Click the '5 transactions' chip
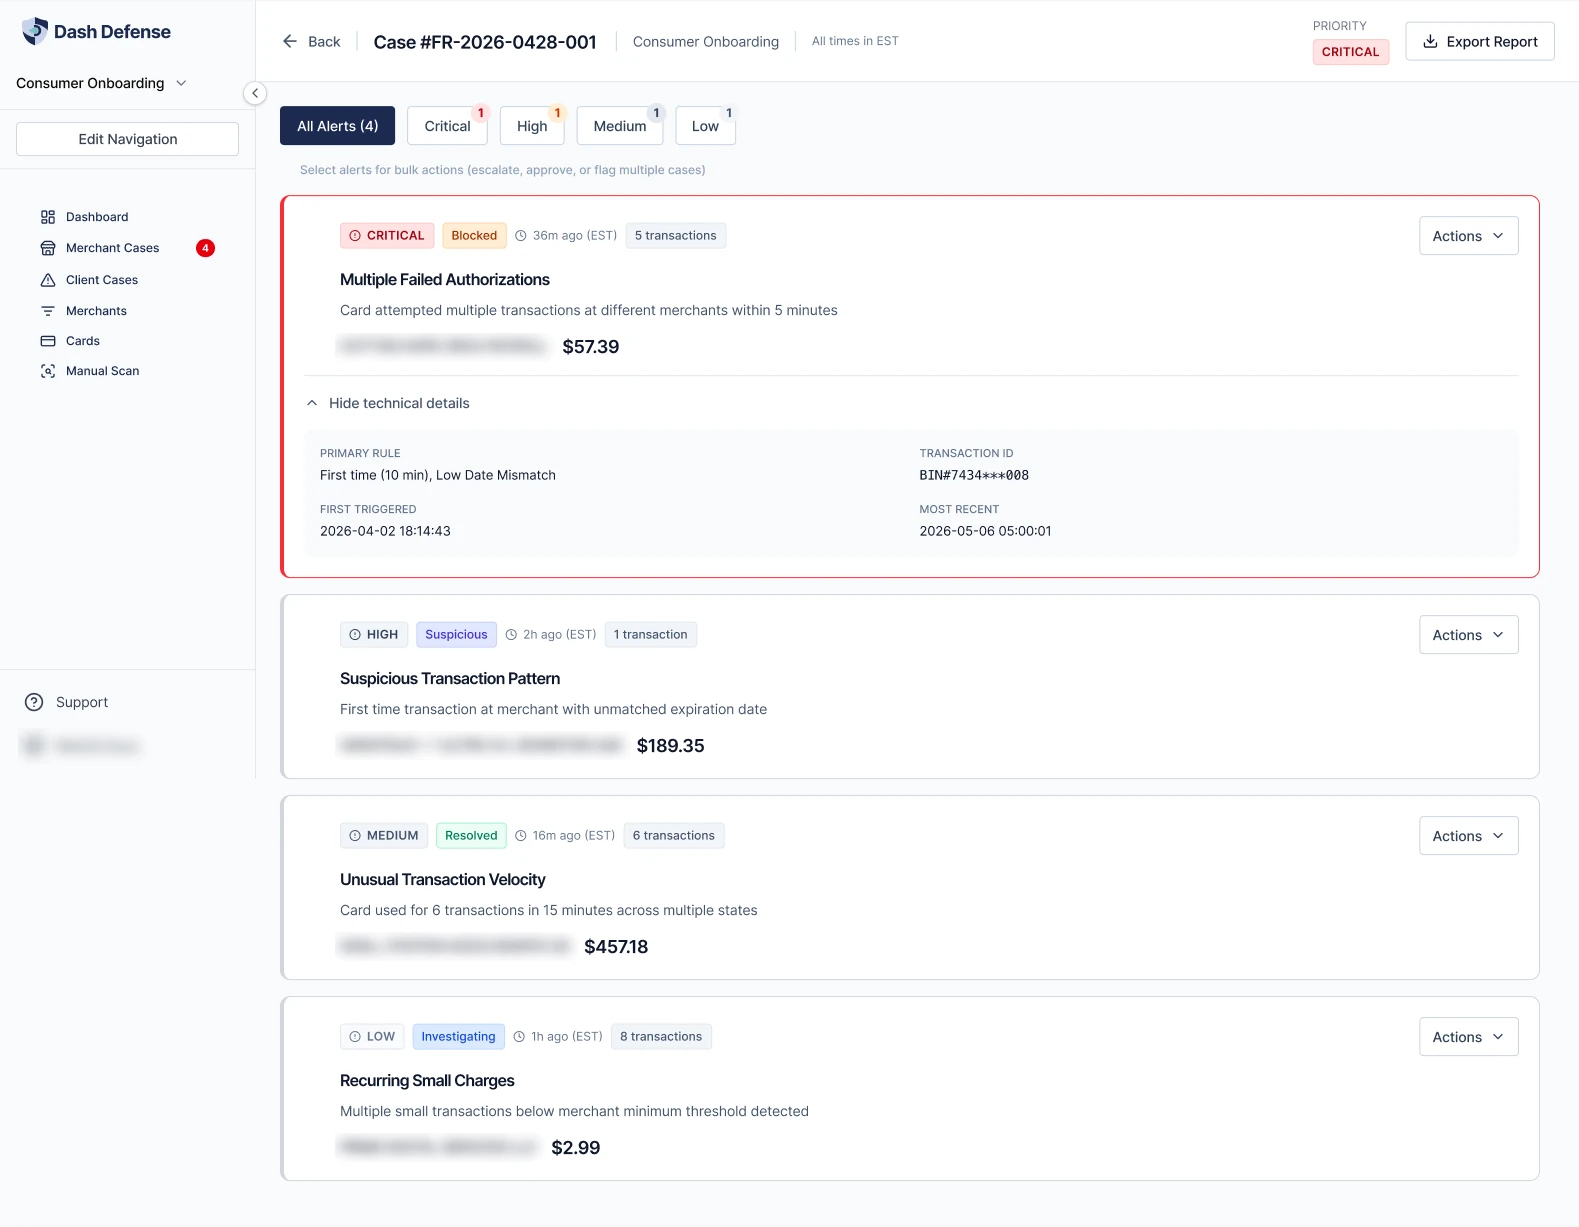Viewport: 1579px width, 1227px height. pyautogui.click(x=675, y=236)
